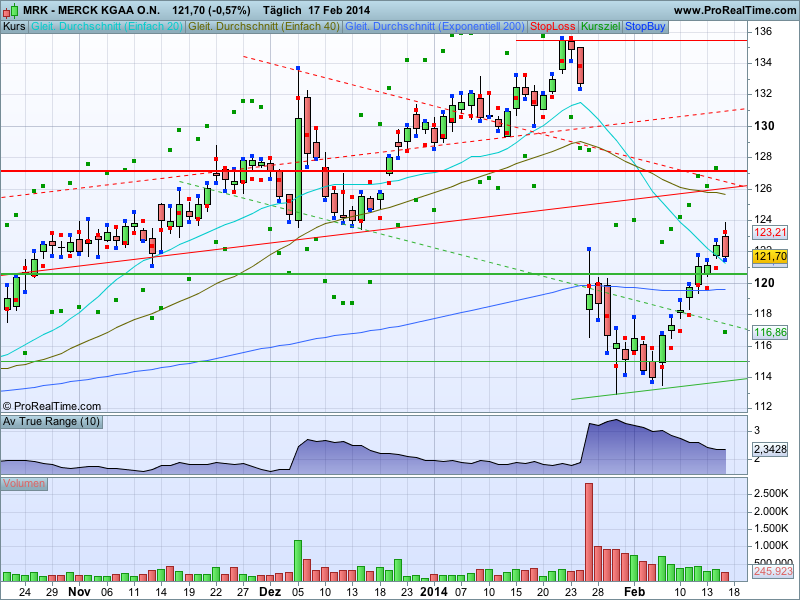Click the 17 Feb 2014 date text
Viewport: 800px width, 600px height.
pos(339,10)
